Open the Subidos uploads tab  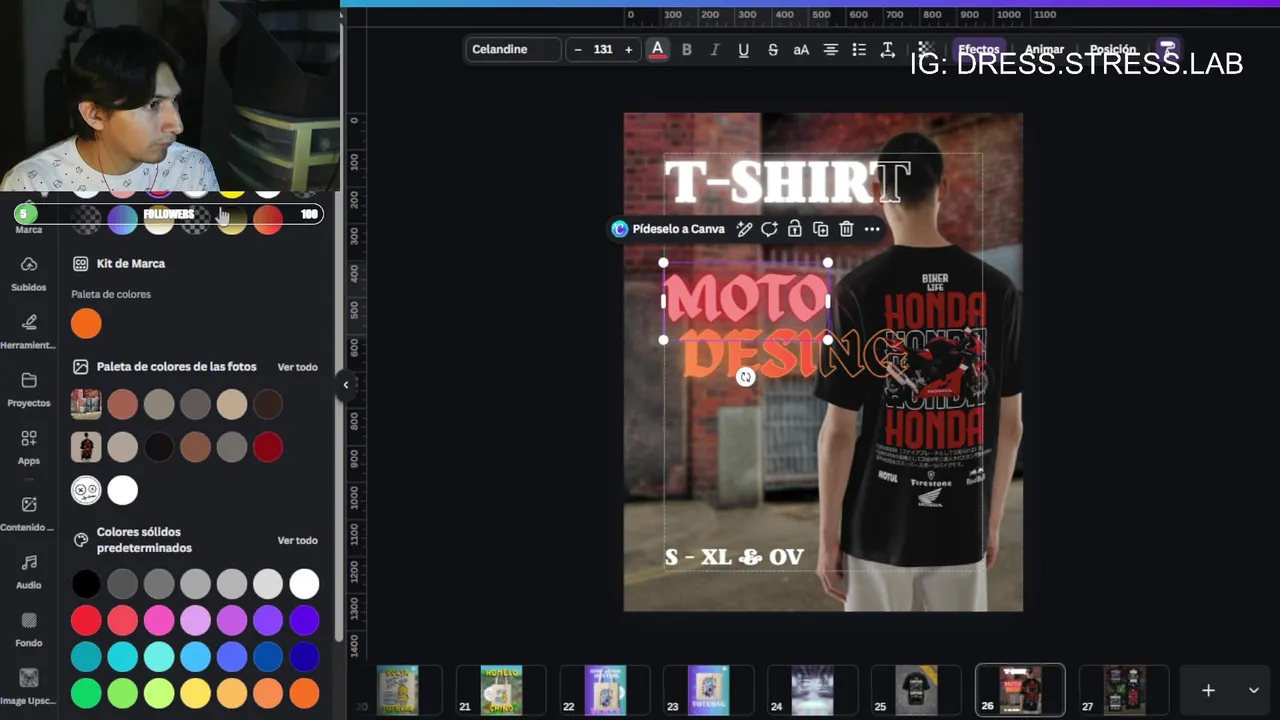pos(28,274)
